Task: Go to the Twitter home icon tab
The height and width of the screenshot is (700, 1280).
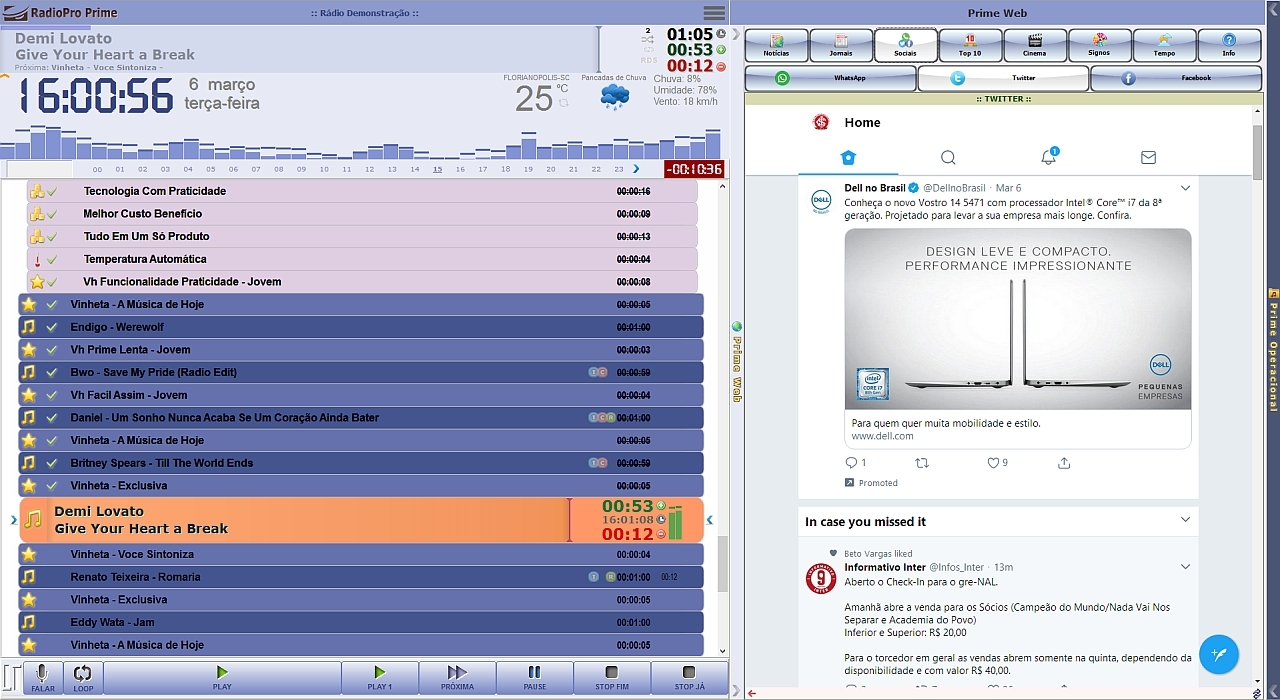Action: click(x=848, y=157)
